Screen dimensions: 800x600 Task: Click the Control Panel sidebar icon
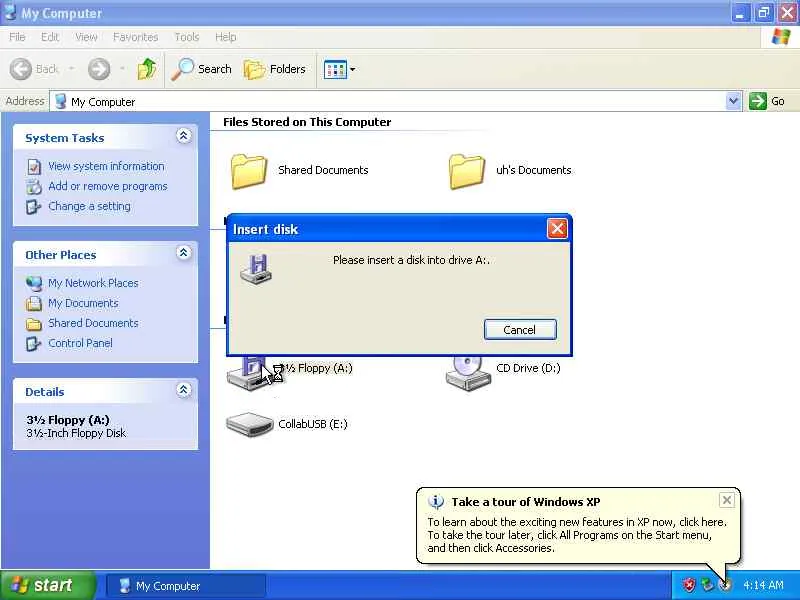(34, 344)
